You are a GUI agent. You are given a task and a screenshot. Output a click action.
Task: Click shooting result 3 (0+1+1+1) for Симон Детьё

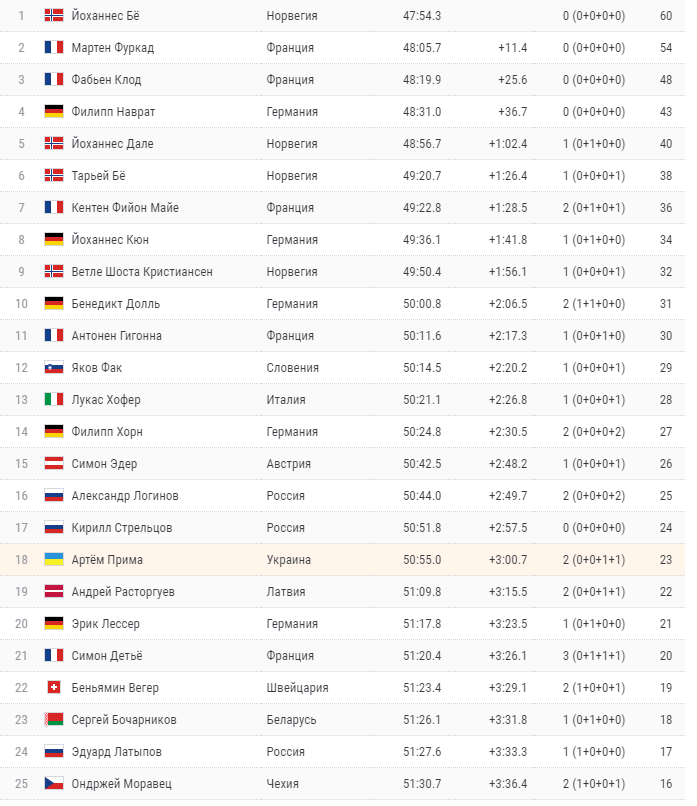pos(594,656)
